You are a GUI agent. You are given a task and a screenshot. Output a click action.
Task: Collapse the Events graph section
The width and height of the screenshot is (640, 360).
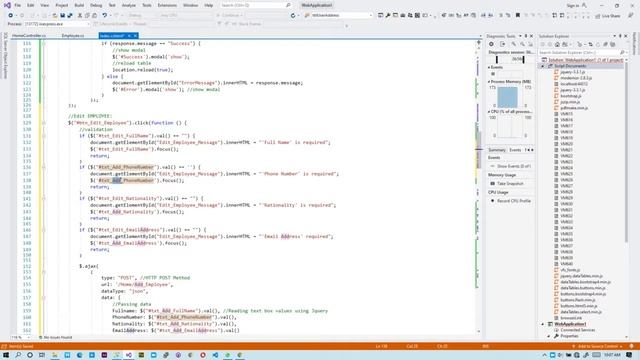(489, 67)
